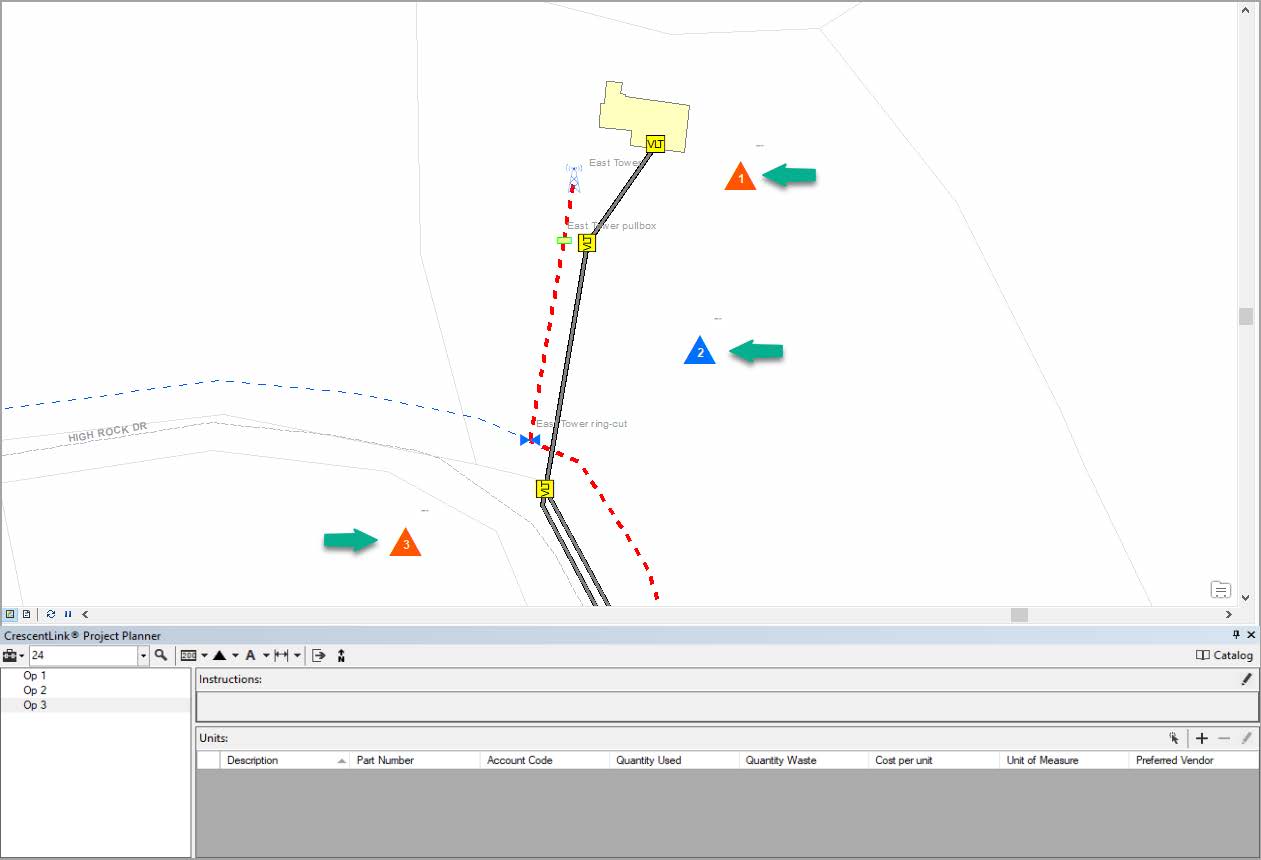The image size is (1261, 860).
Task: Toggle the map view icon in bottom toolbar
Action: click(x=9, y=614)
